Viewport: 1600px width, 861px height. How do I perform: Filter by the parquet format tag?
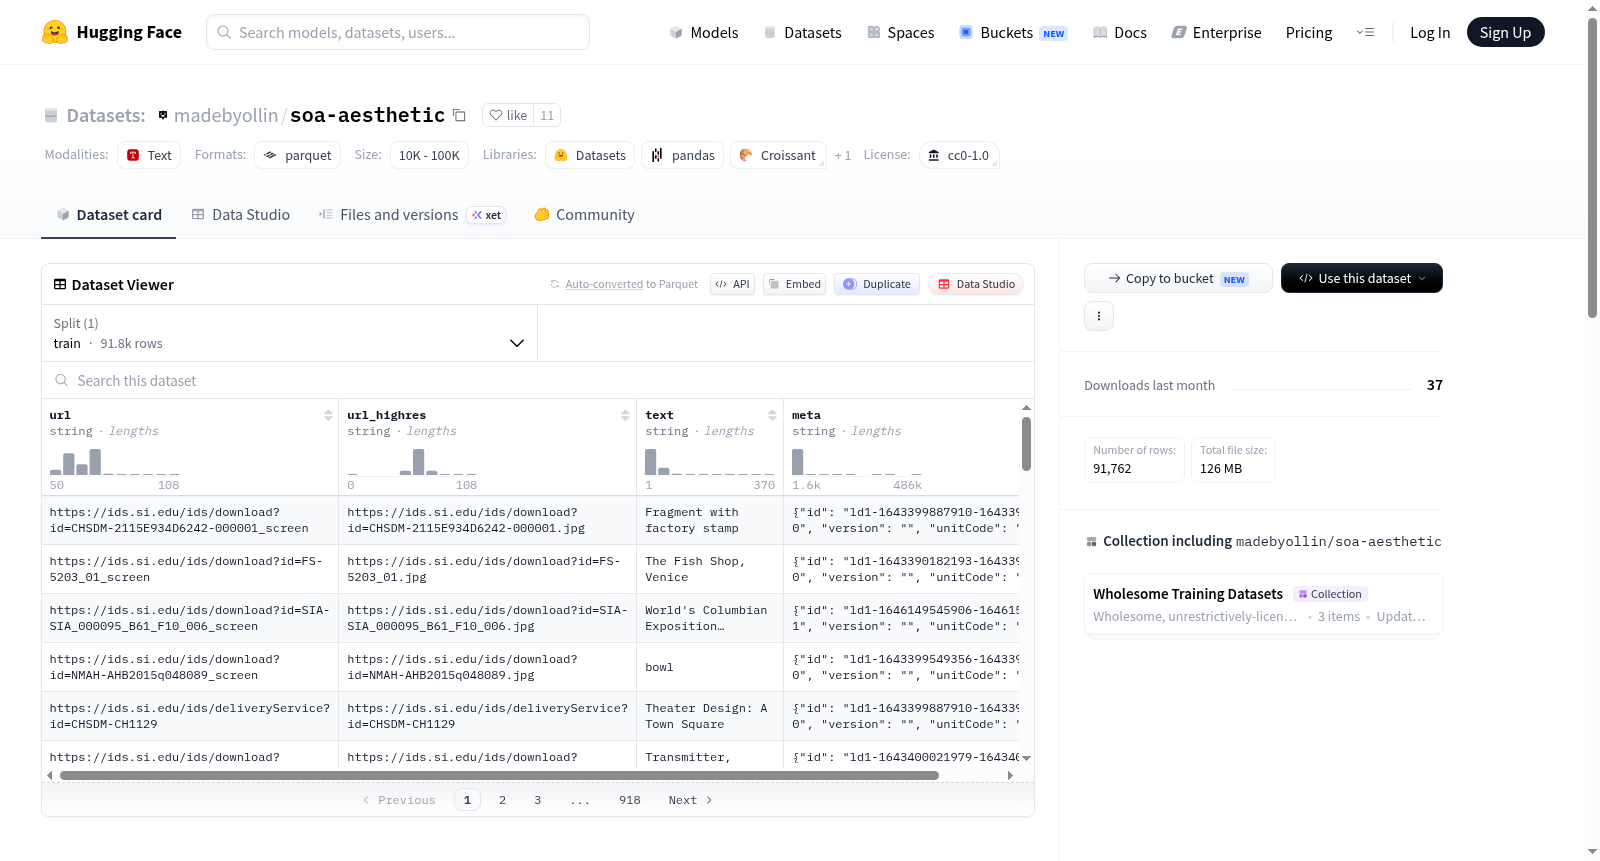click(x=298, y=155)
